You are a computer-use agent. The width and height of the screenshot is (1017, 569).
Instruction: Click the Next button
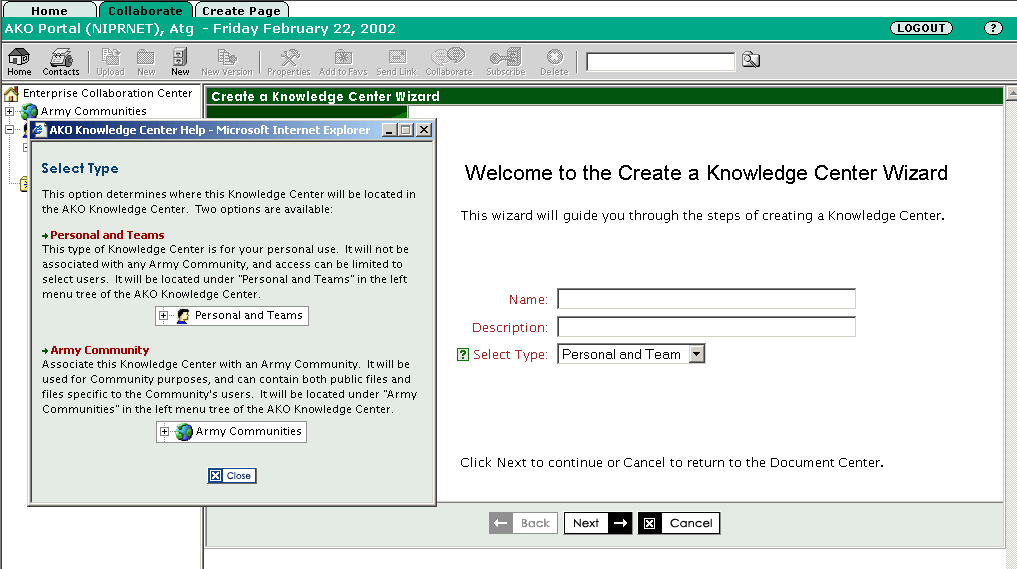(x=597, y=523)
